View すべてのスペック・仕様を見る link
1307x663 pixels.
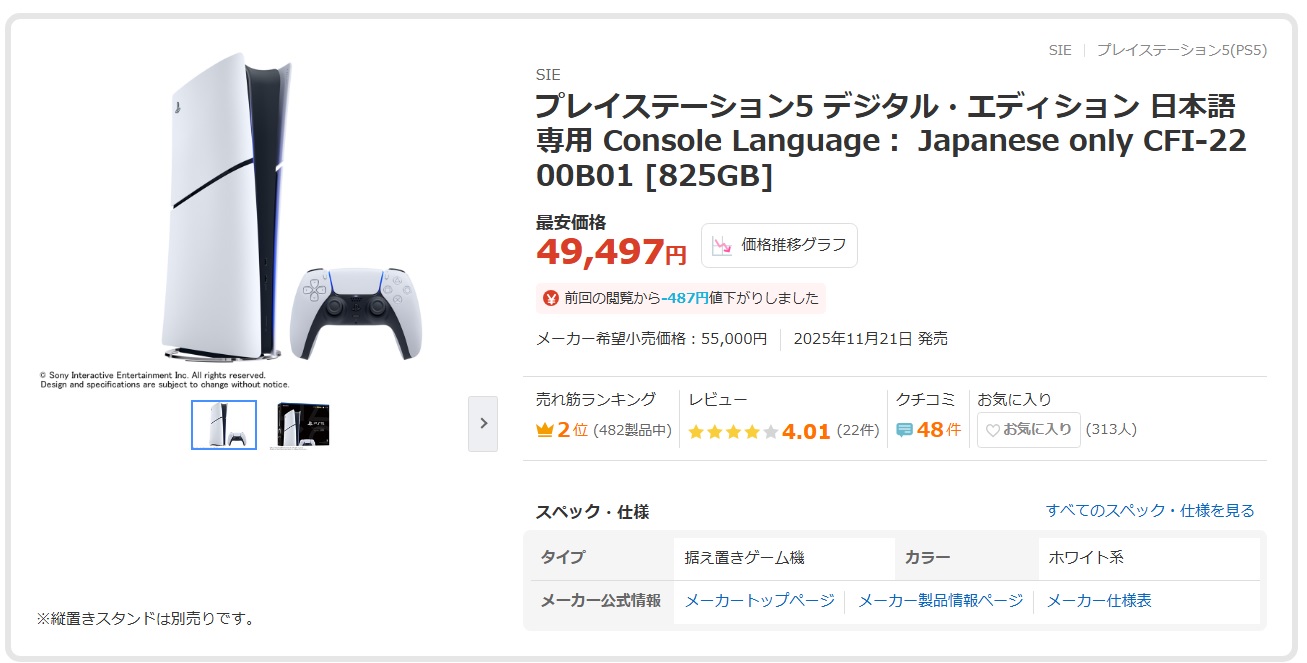(x=1150, y=510)
